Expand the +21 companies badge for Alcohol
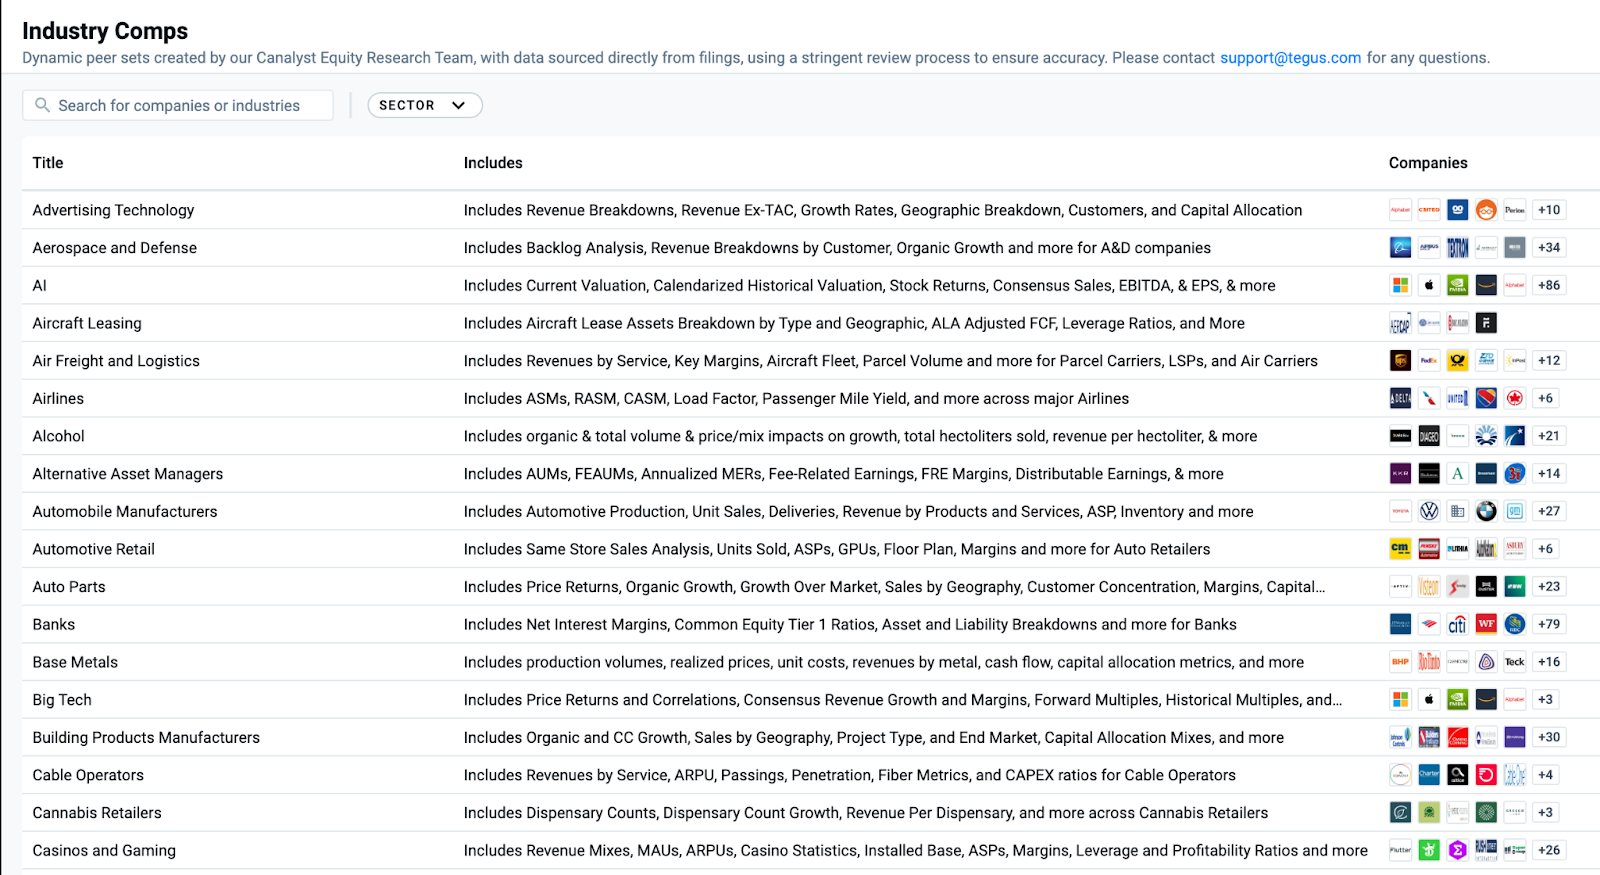Viewport: 1600px width, 875px height. 1549,436
